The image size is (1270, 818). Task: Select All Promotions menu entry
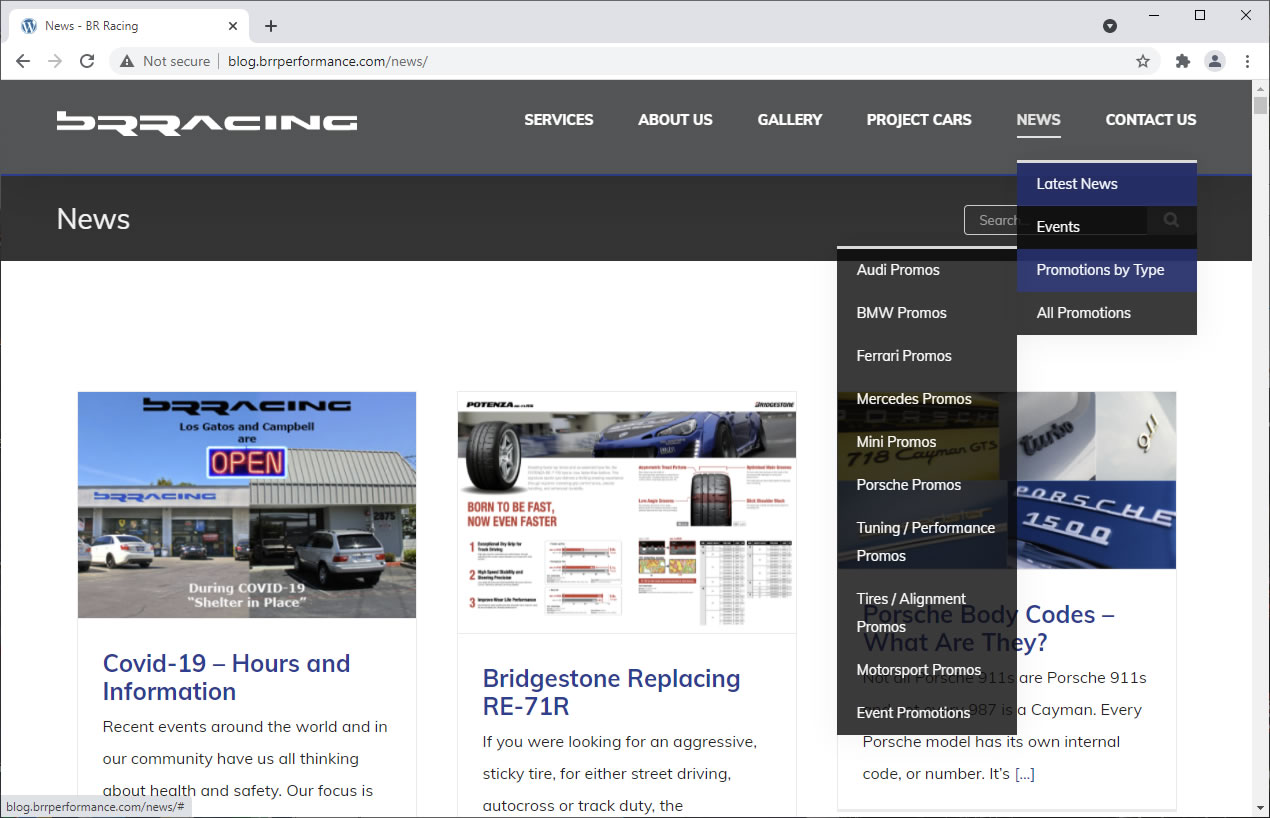[x=1083, y=313]
